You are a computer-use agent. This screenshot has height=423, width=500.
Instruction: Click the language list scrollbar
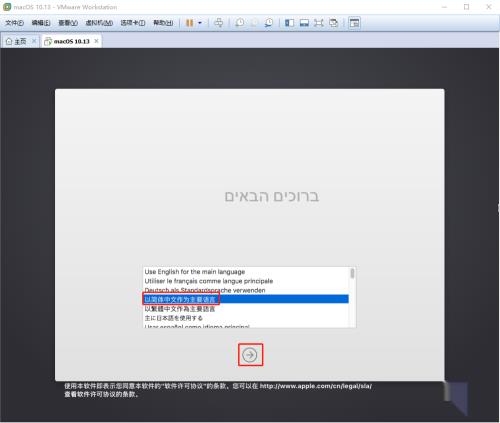pyautogui.click(x=352, y=274)
